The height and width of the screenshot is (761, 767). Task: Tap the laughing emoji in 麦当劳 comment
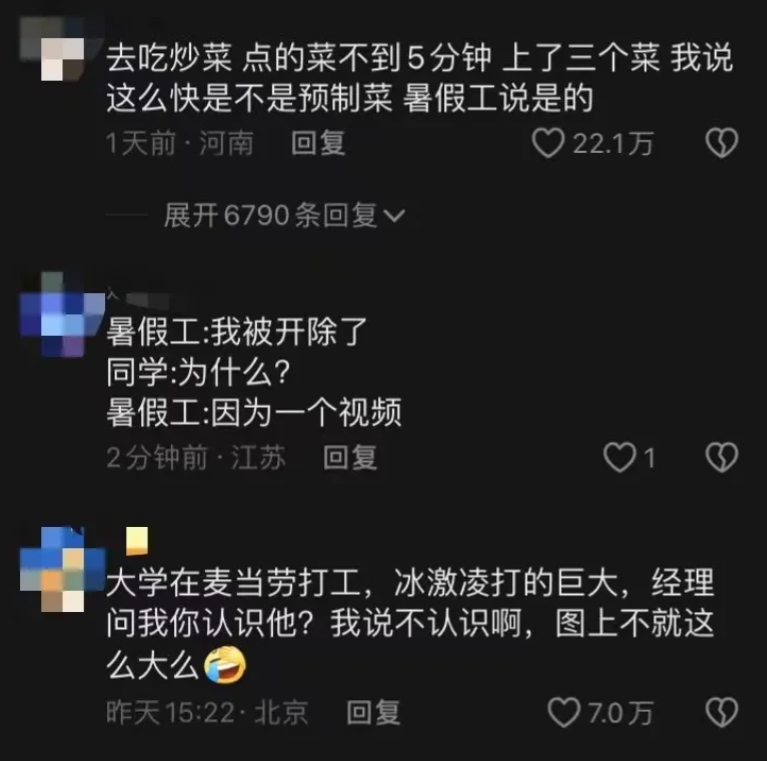point(225,665)
